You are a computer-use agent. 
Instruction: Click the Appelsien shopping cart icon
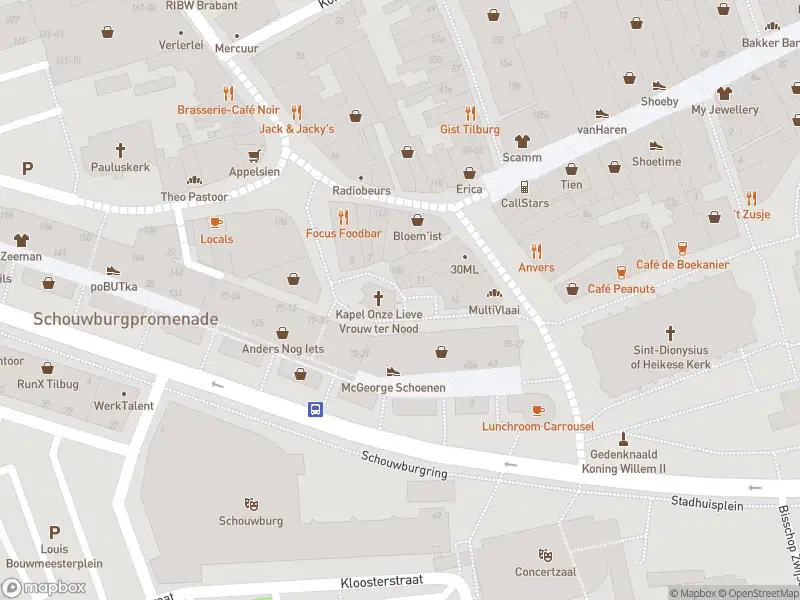tap(254, 156)
